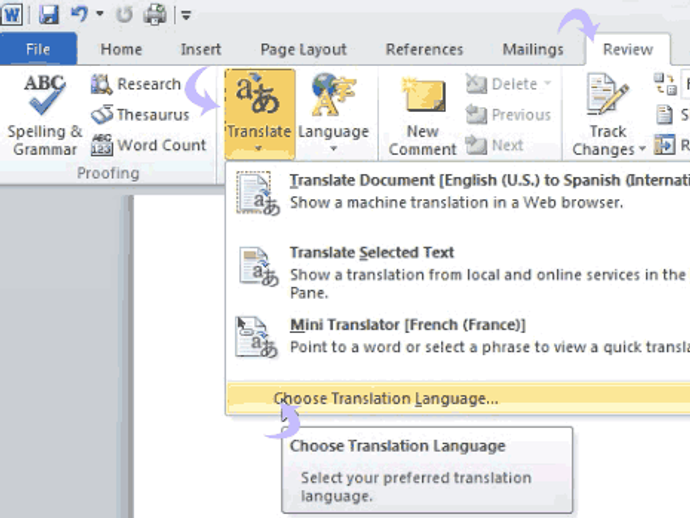Click Choose Translation Language menu entry

tap(458, 399)
